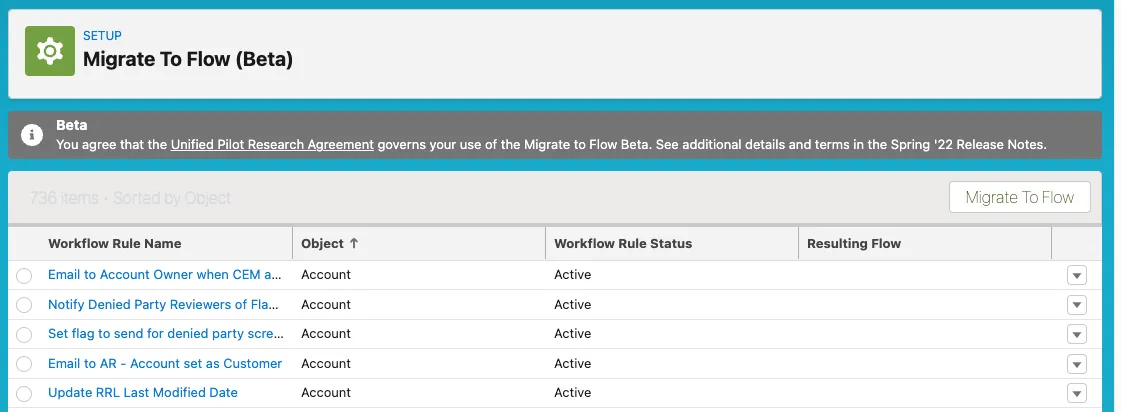Image resolution: width=1121 pixels, height=412 pixels.
Task: Open Set flag to send for denied party link
Action: [166, 333]
